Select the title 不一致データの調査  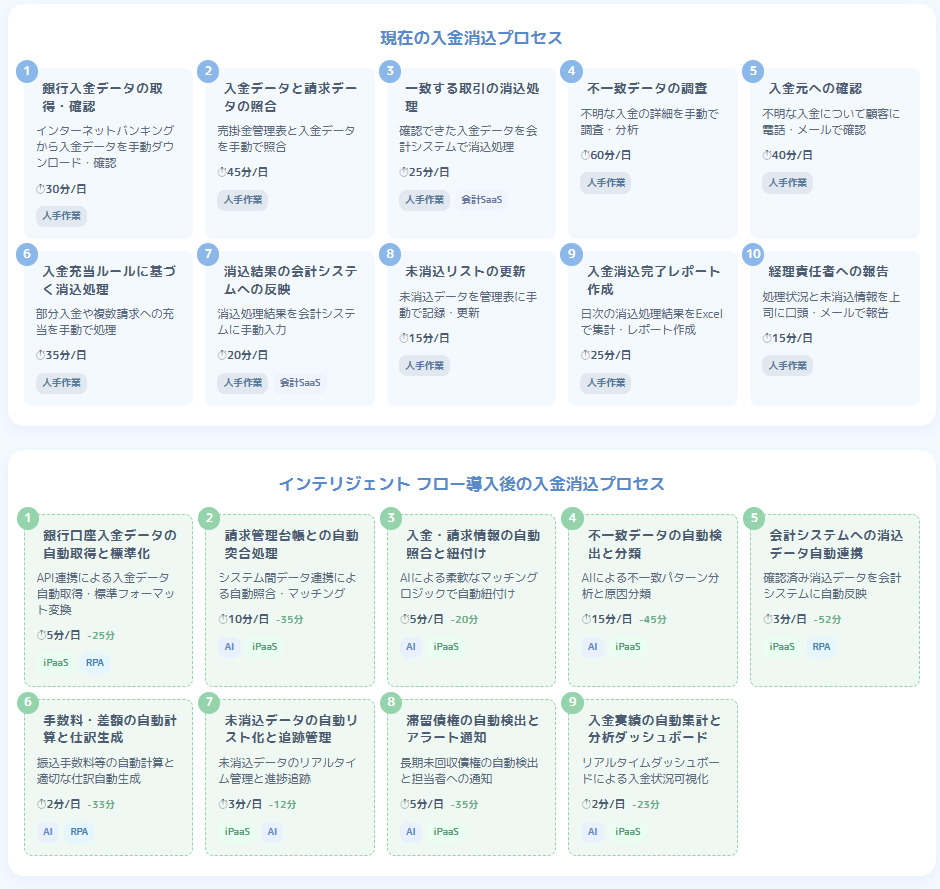click(647, 88)
